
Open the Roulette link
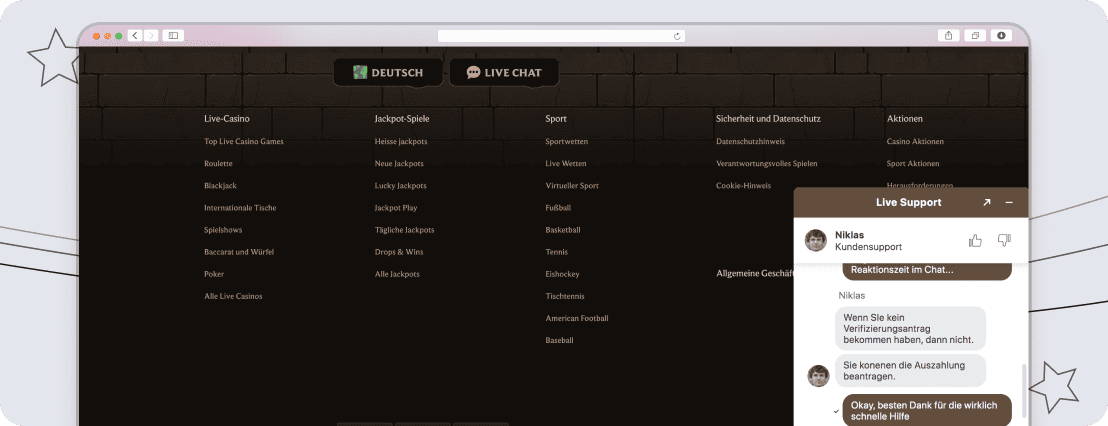[218, 163]
